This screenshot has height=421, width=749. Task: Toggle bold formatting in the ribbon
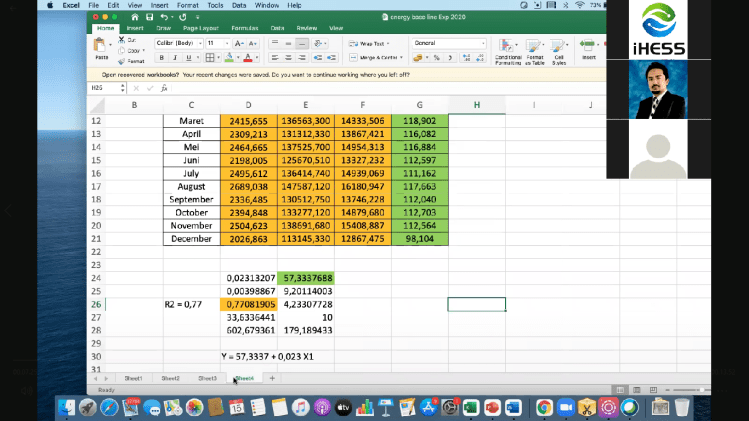(161, 58)
